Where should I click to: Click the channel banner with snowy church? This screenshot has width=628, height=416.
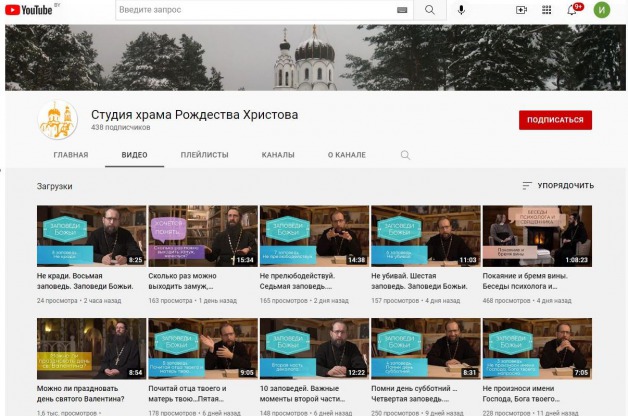click(x=315, y=58)
